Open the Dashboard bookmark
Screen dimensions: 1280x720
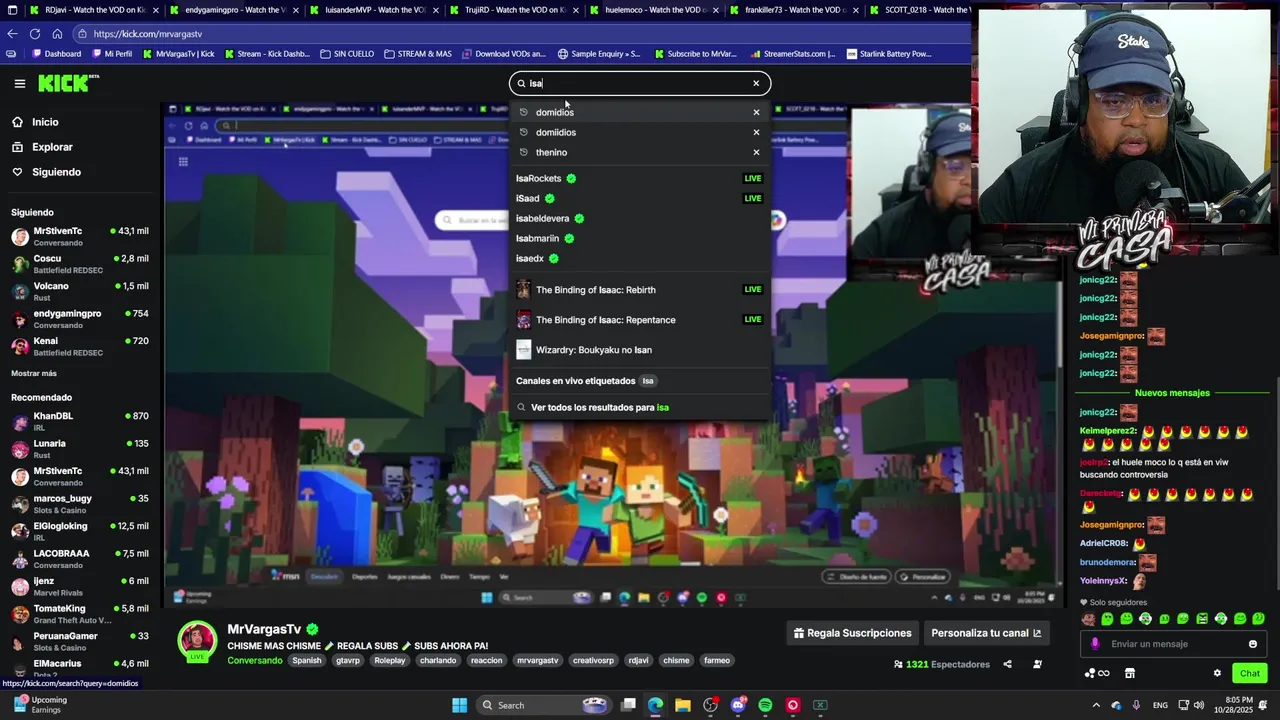56,54
